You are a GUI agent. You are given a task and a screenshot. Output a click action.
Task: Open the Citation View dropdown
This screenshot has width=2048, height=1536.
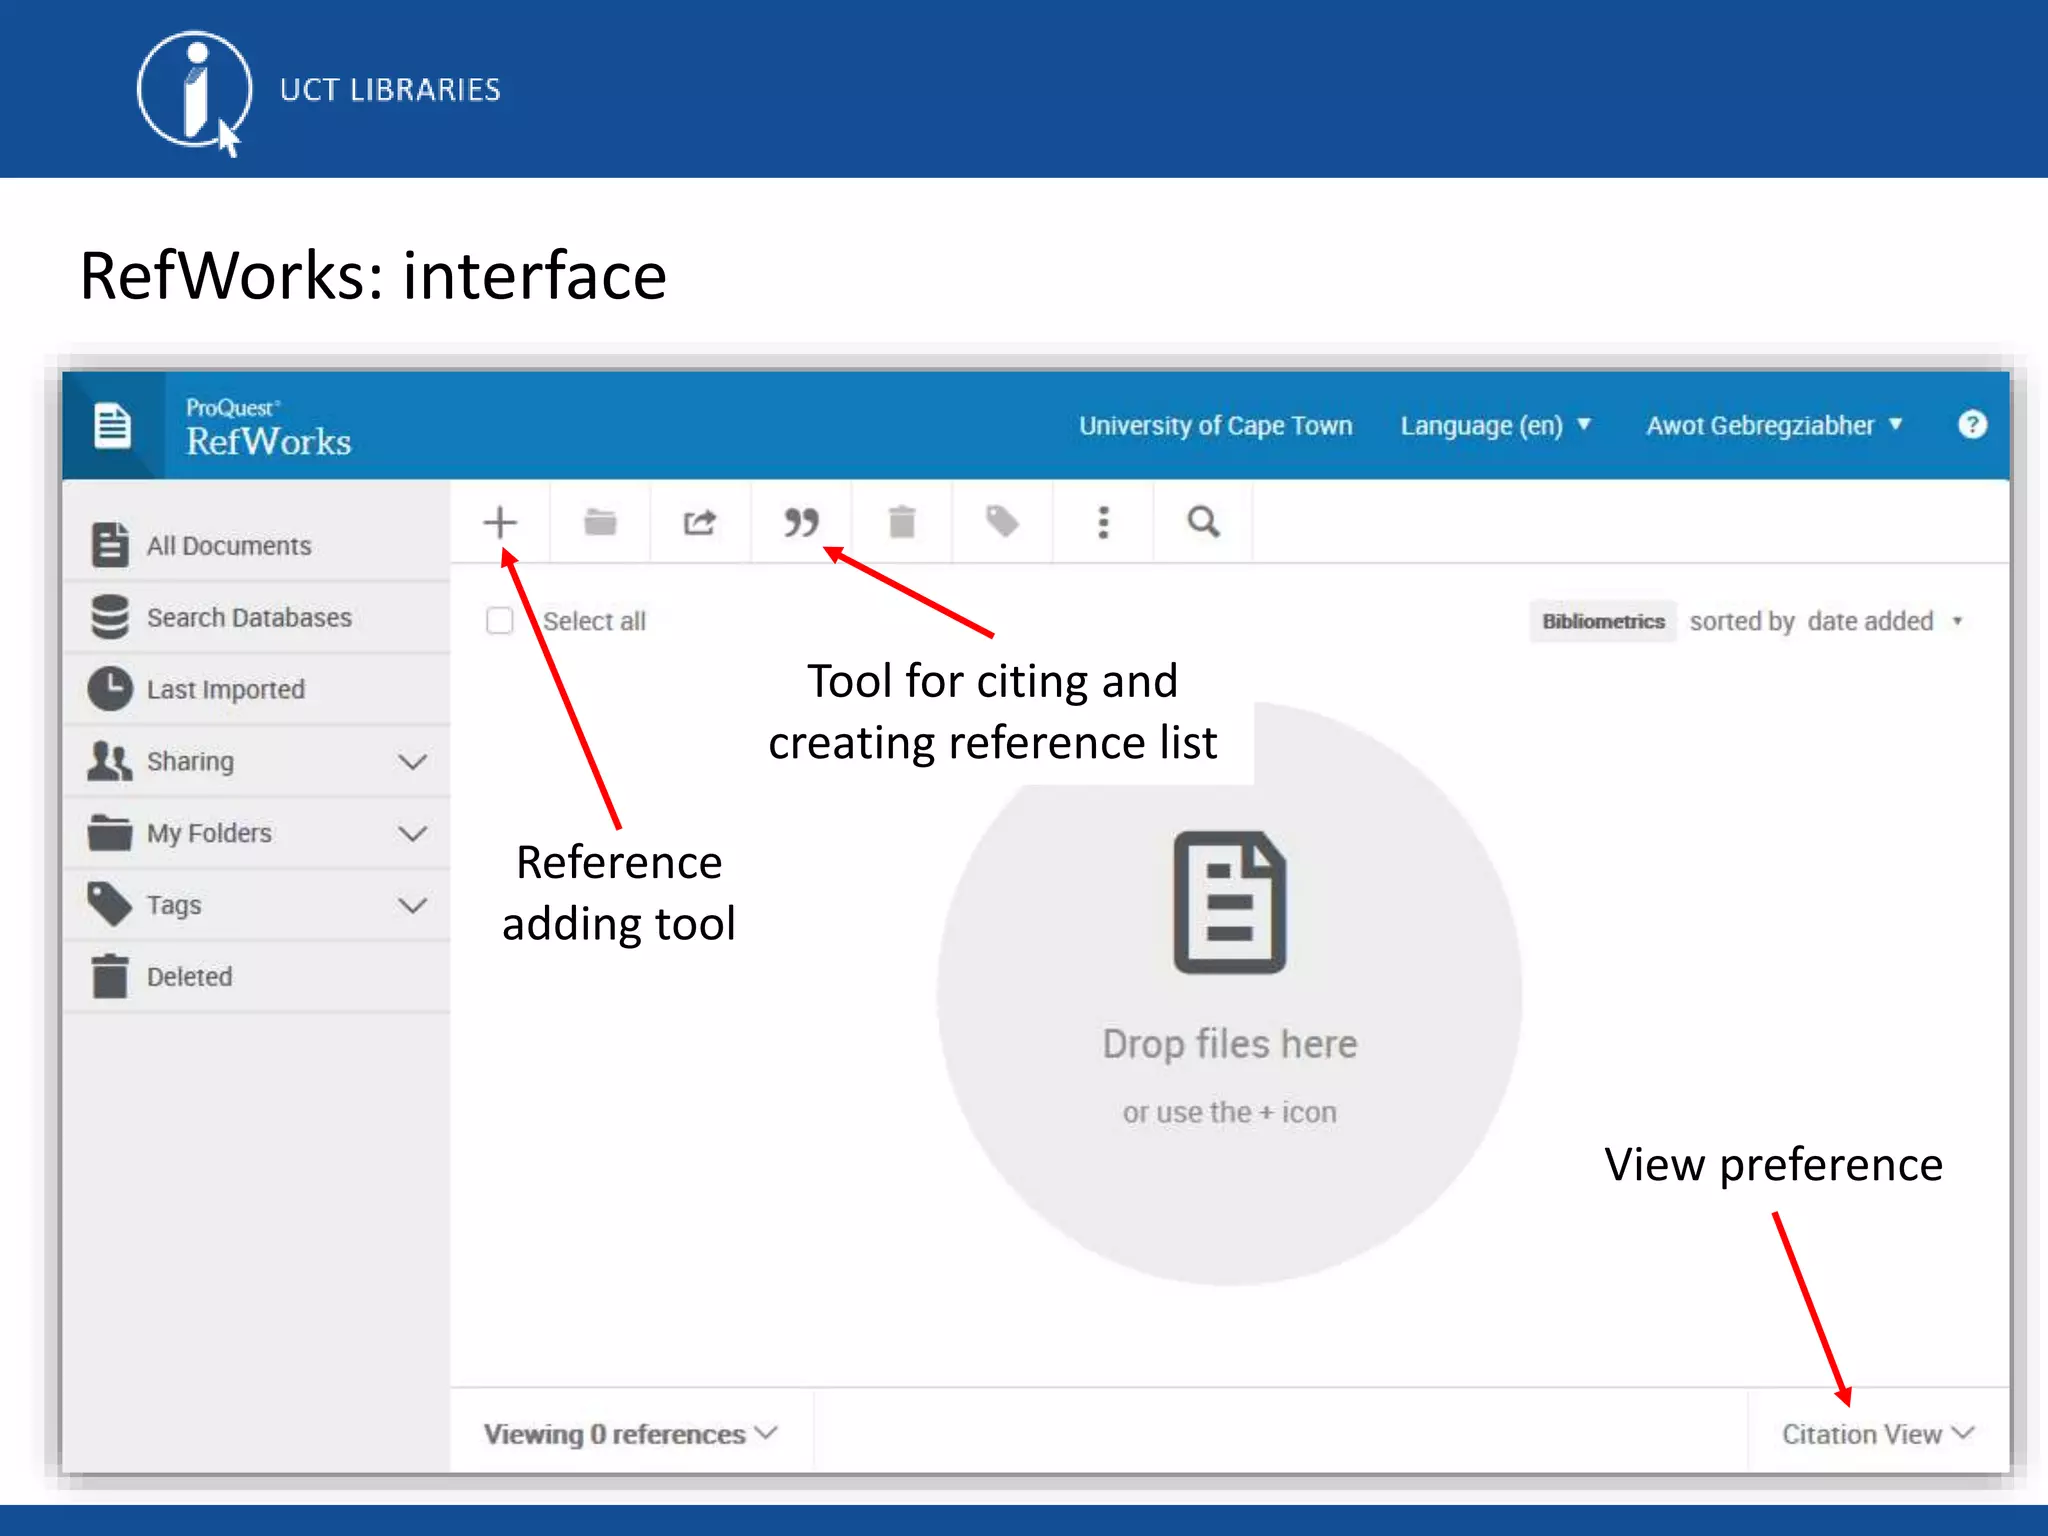point(1877,1434)
